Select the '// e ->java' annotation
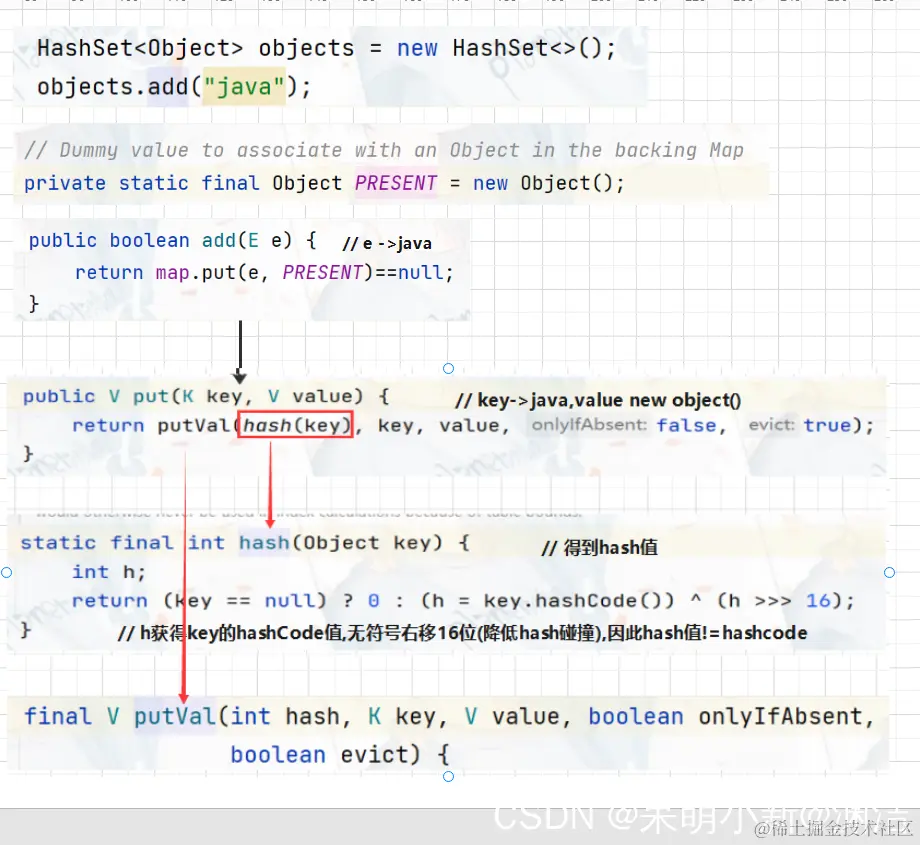Screen dimensions: 920x845 (x=387, y=243)
